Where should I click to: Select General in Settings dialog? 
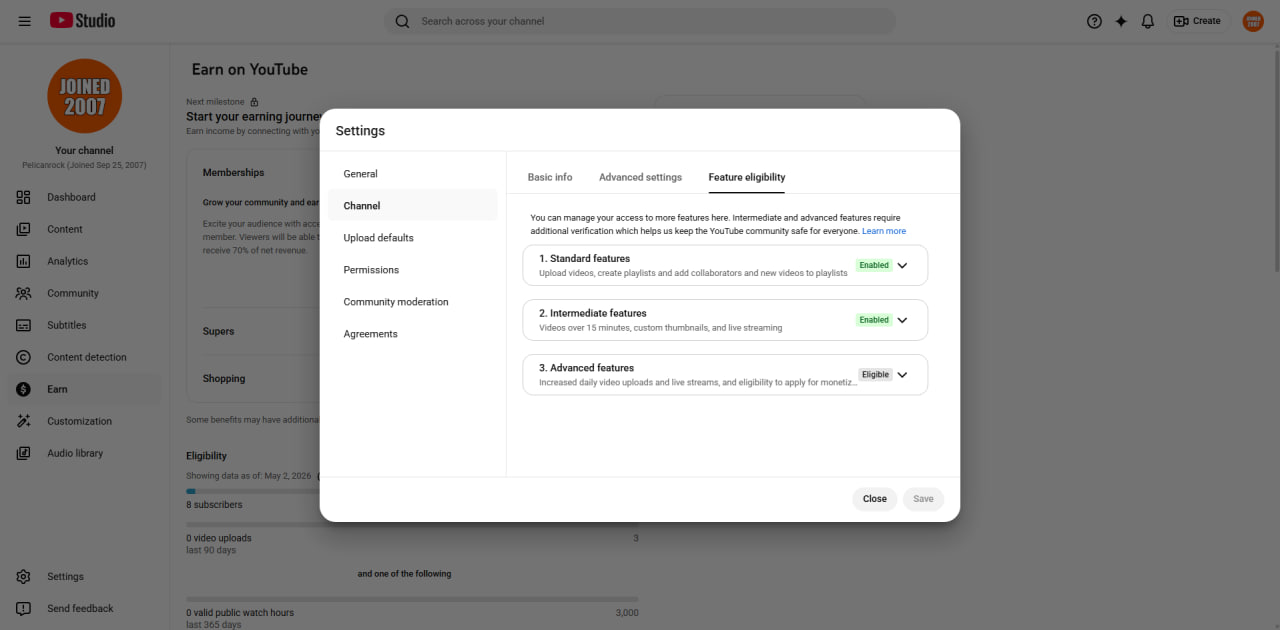pos(412,174)
